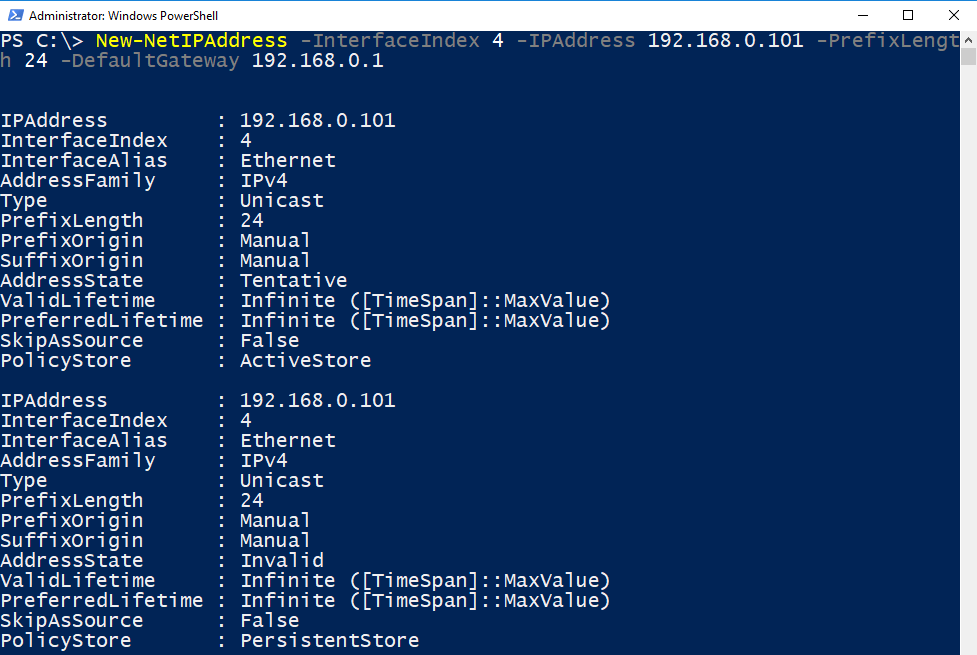Image resolution: width=977 pixels, height=655 pixels.
Task: Click the 192.168.0.1 gateway address
Action: [317, 61]
